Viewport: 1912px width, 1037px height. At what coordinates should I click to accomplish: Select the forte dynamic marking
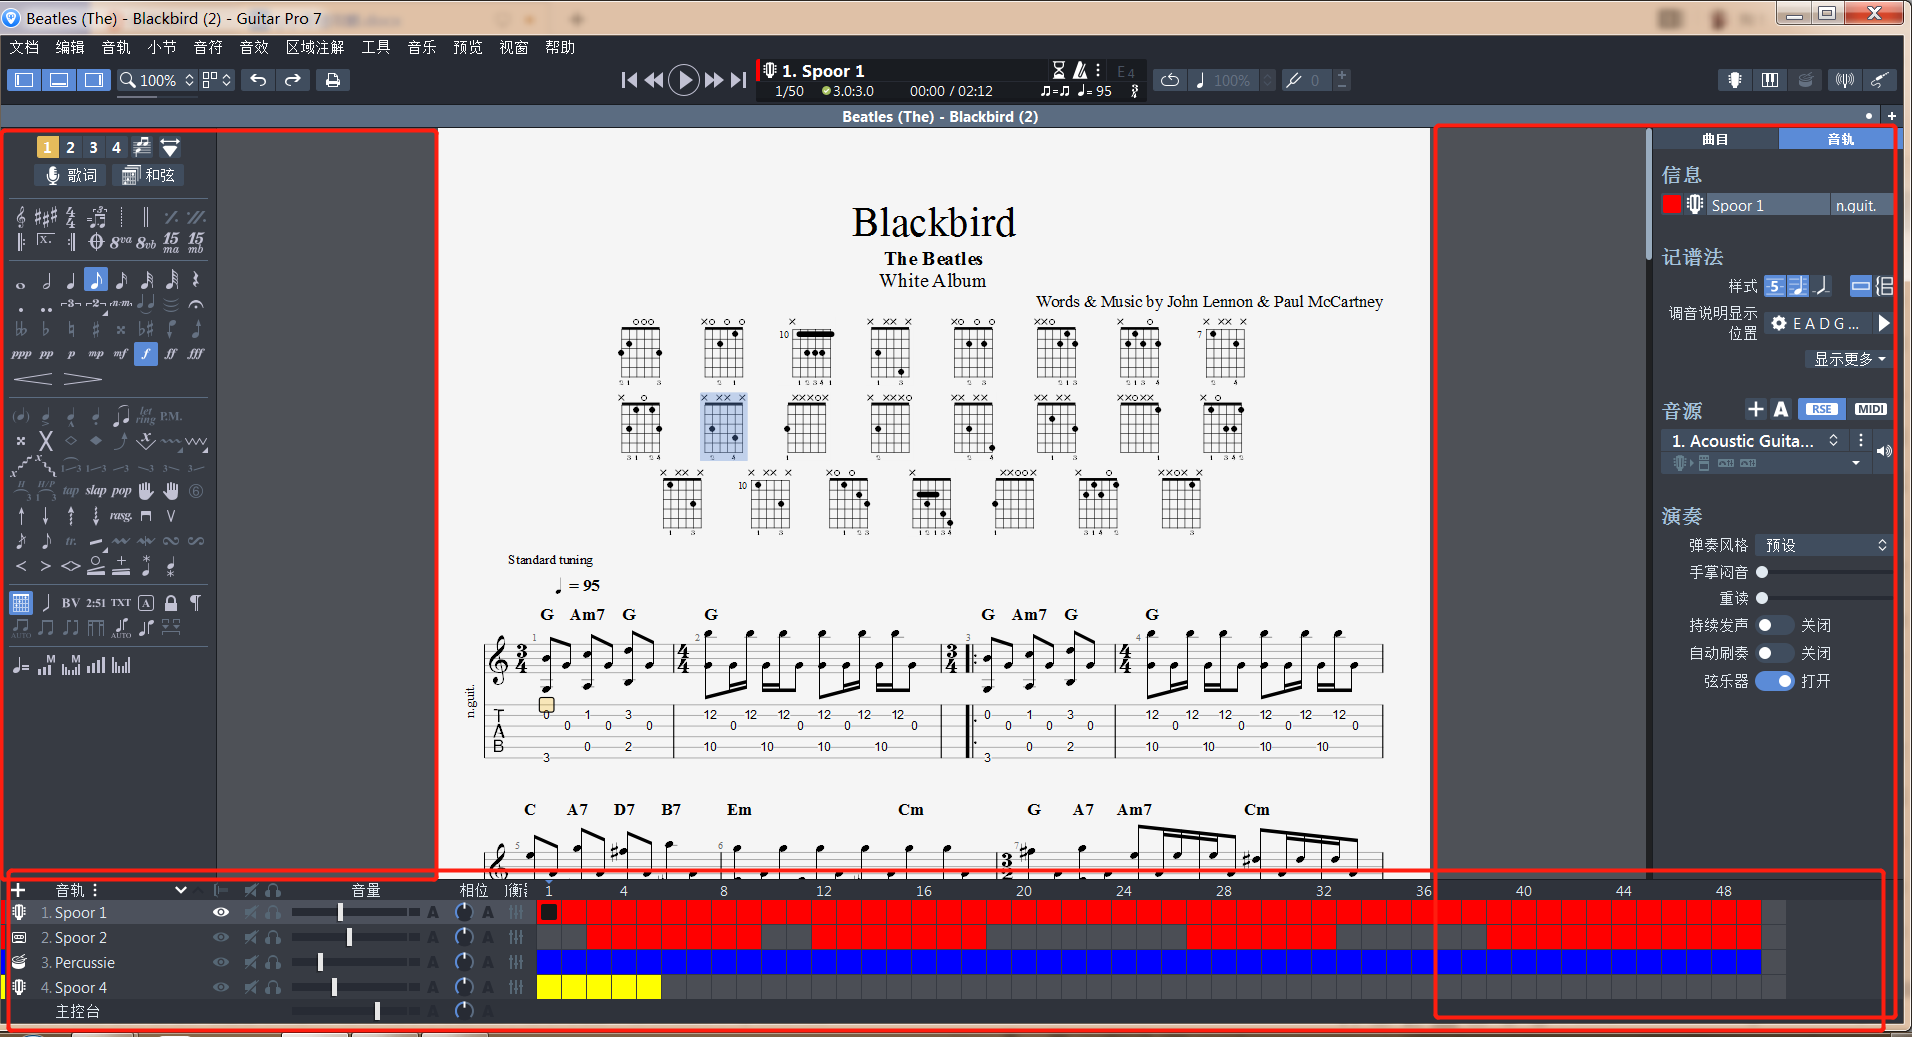pos(146,353)
